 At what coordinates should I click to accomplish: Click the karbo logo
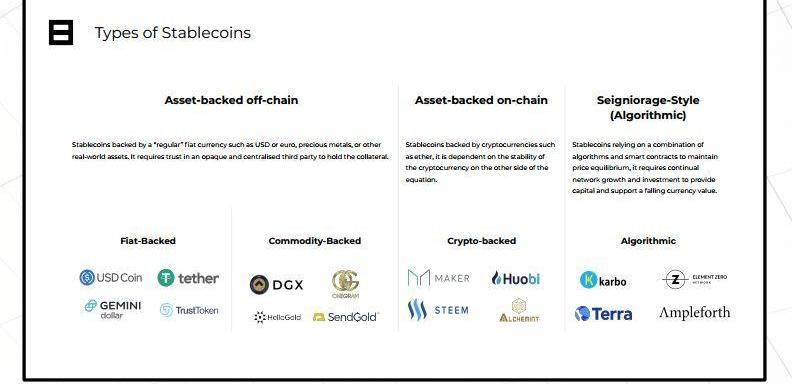603,280
